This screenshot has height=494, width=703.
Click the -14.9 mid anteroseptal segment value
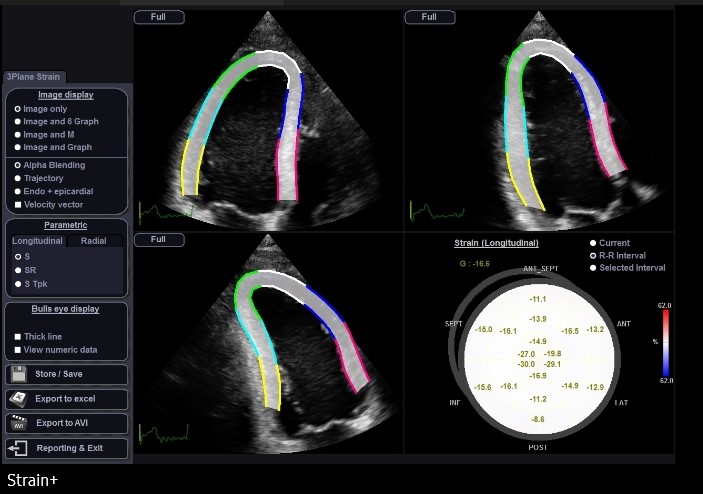click(538, 342)
